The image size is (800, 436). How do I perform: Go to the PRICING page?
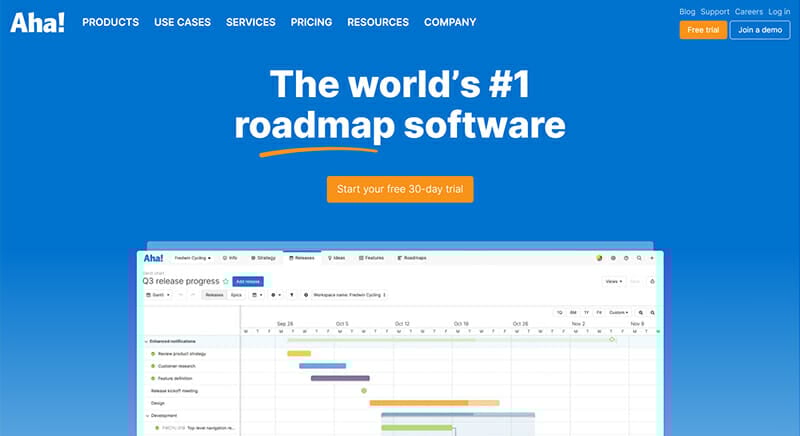[x=311, y=22]
